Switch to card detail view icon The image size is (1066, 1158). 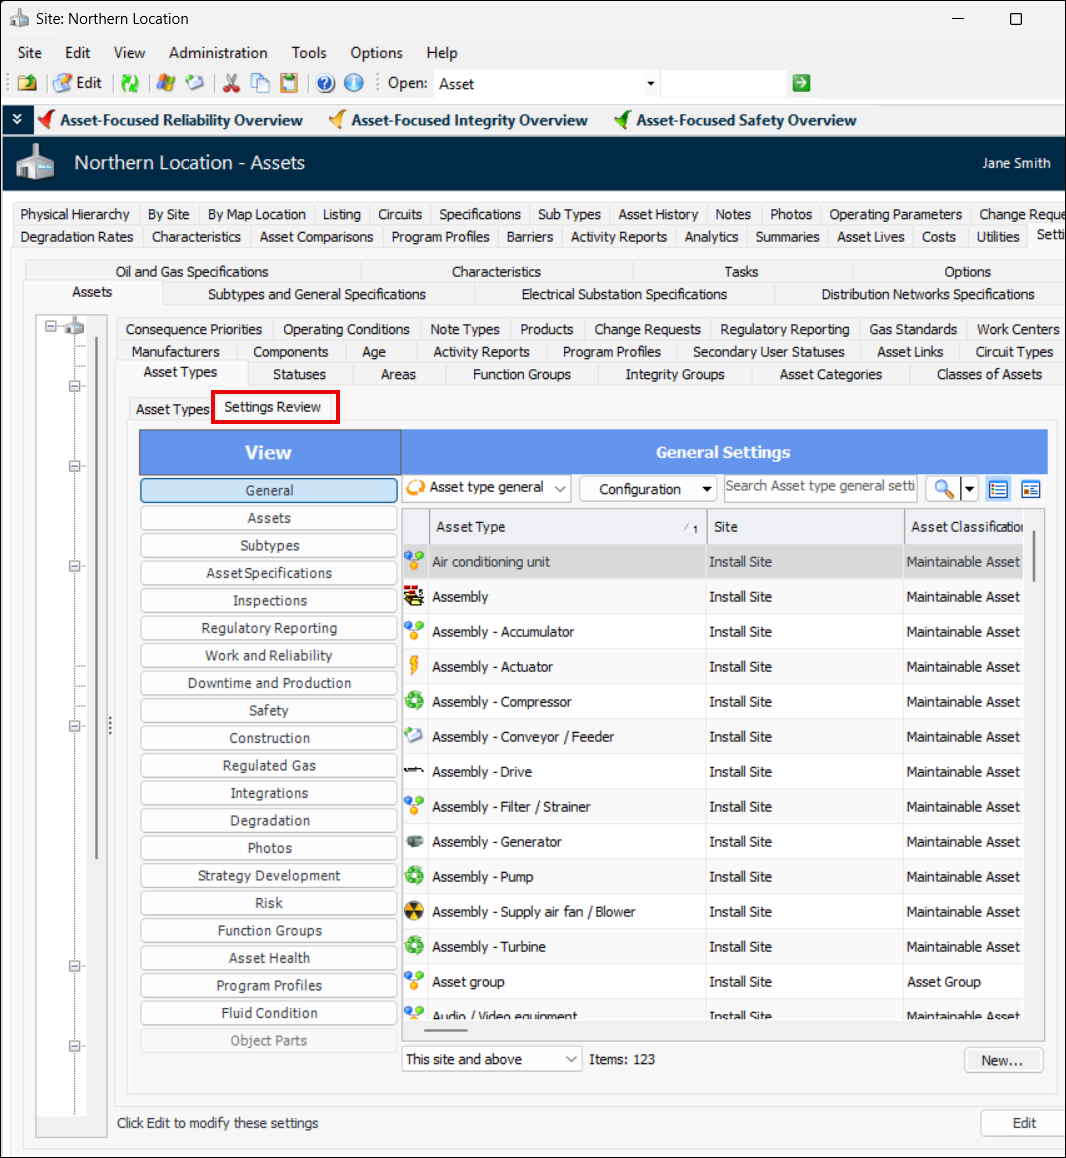[x=1030, y=489]
